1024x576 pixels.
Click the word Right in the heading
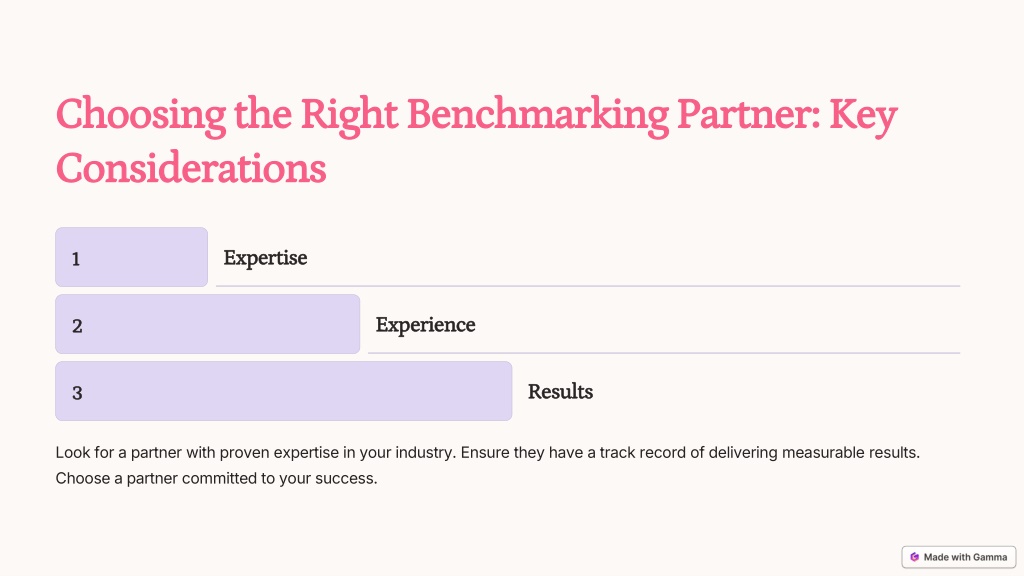point(349,116)
